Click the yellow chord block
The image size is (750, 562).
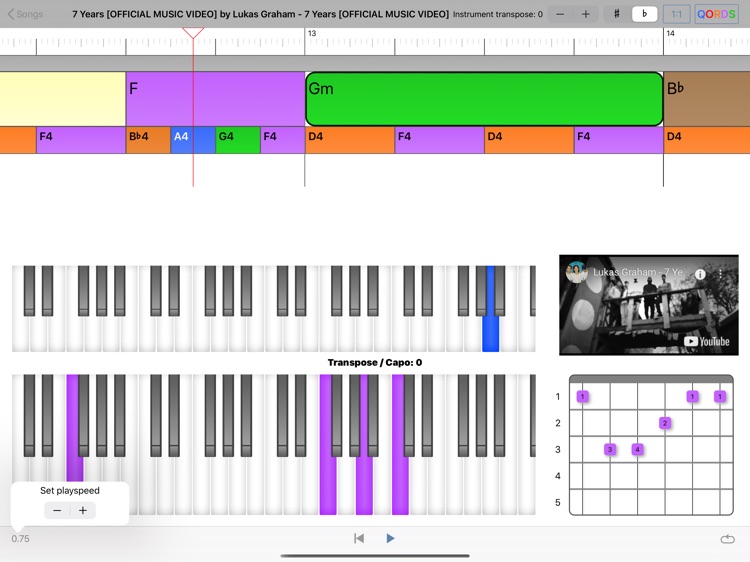coord(63,99)
